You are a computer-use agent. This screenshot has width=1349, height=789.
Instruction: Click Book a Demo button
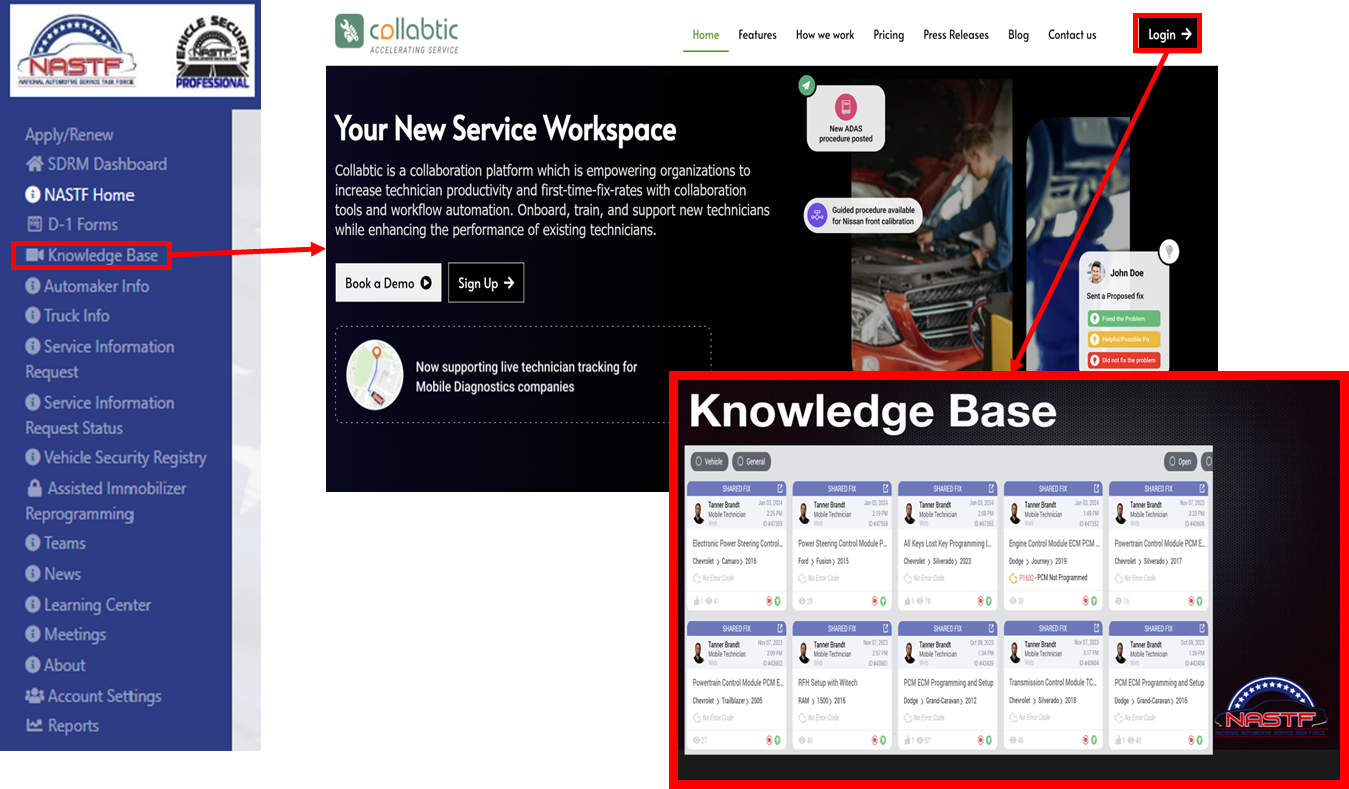point(388,283)
